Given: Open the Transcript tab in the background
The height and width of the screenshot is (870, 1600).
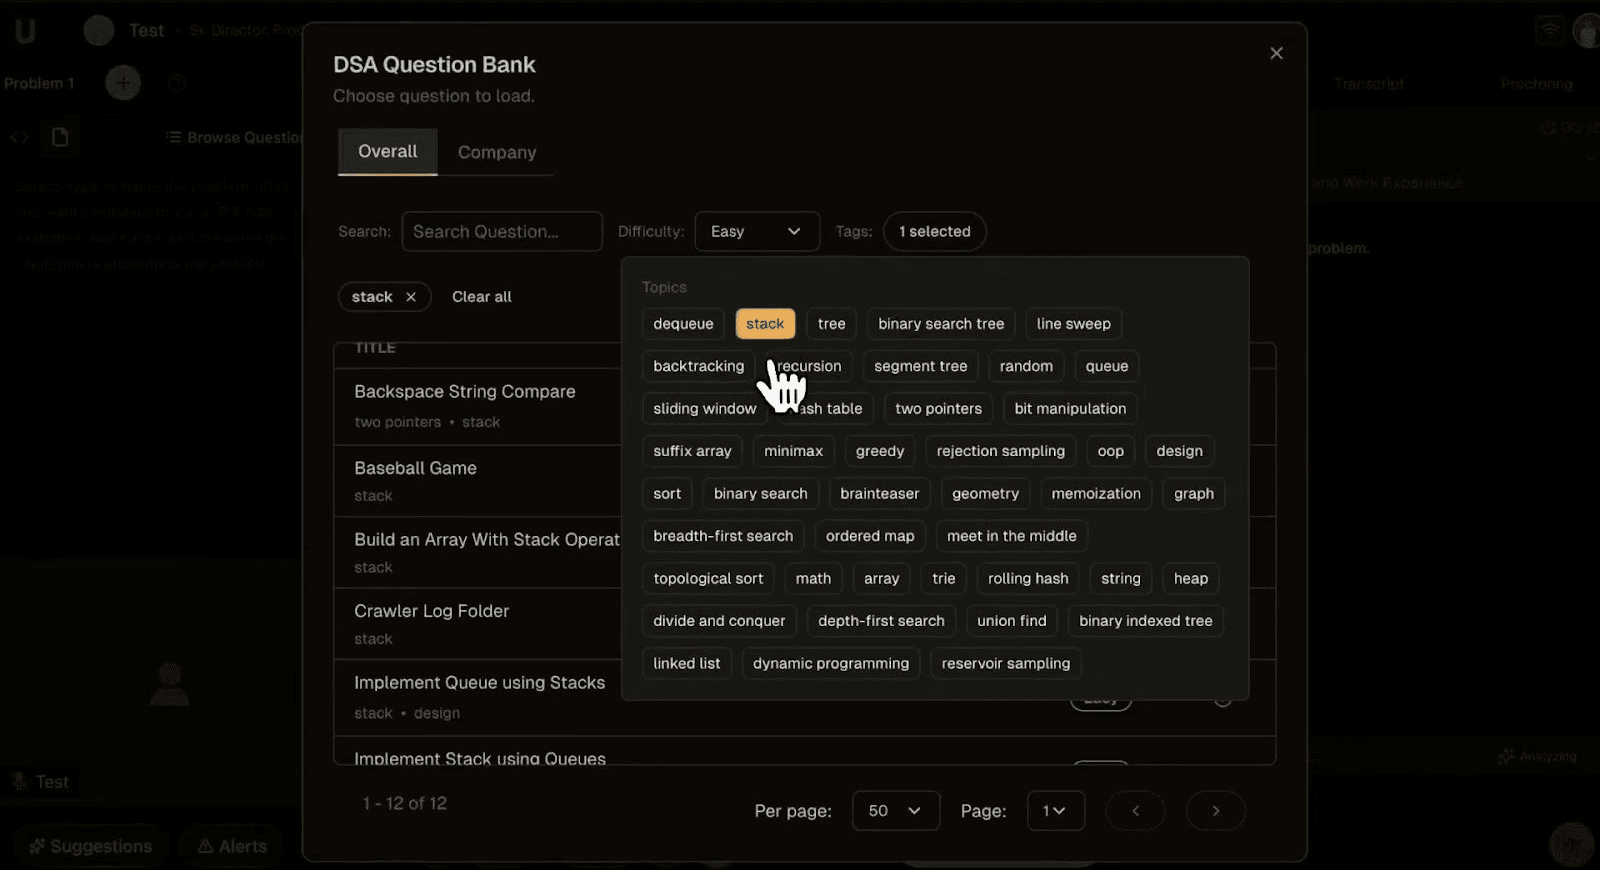Looking at the screenshot, I should tap(1369, 84).
